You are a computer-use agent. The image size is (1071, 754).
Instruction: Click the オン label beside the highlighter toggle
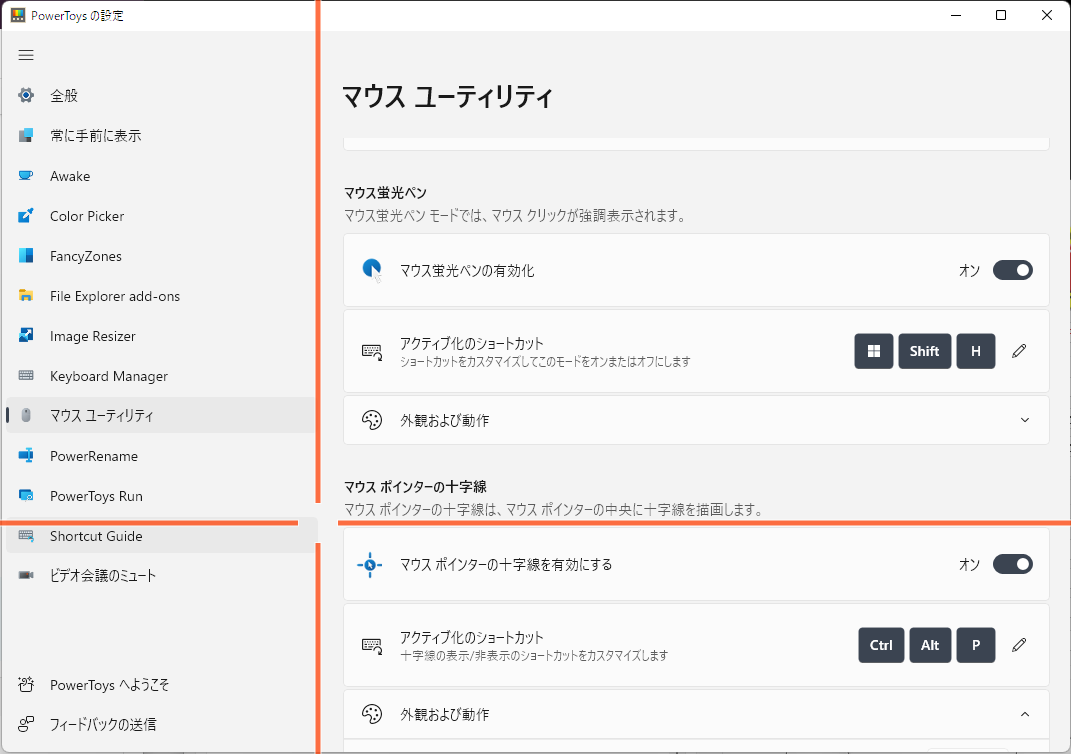click(x=969, y=270)
